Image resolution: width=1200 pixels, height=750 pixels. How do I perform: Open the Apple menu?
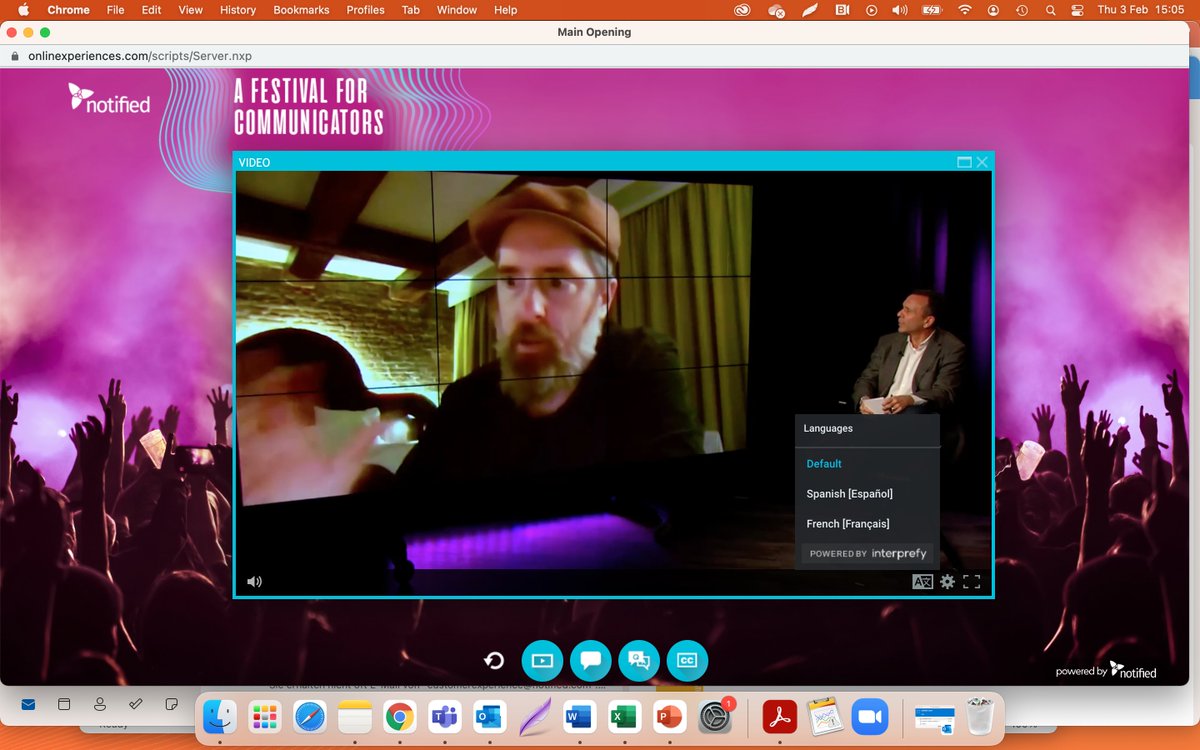pos(23,10)
